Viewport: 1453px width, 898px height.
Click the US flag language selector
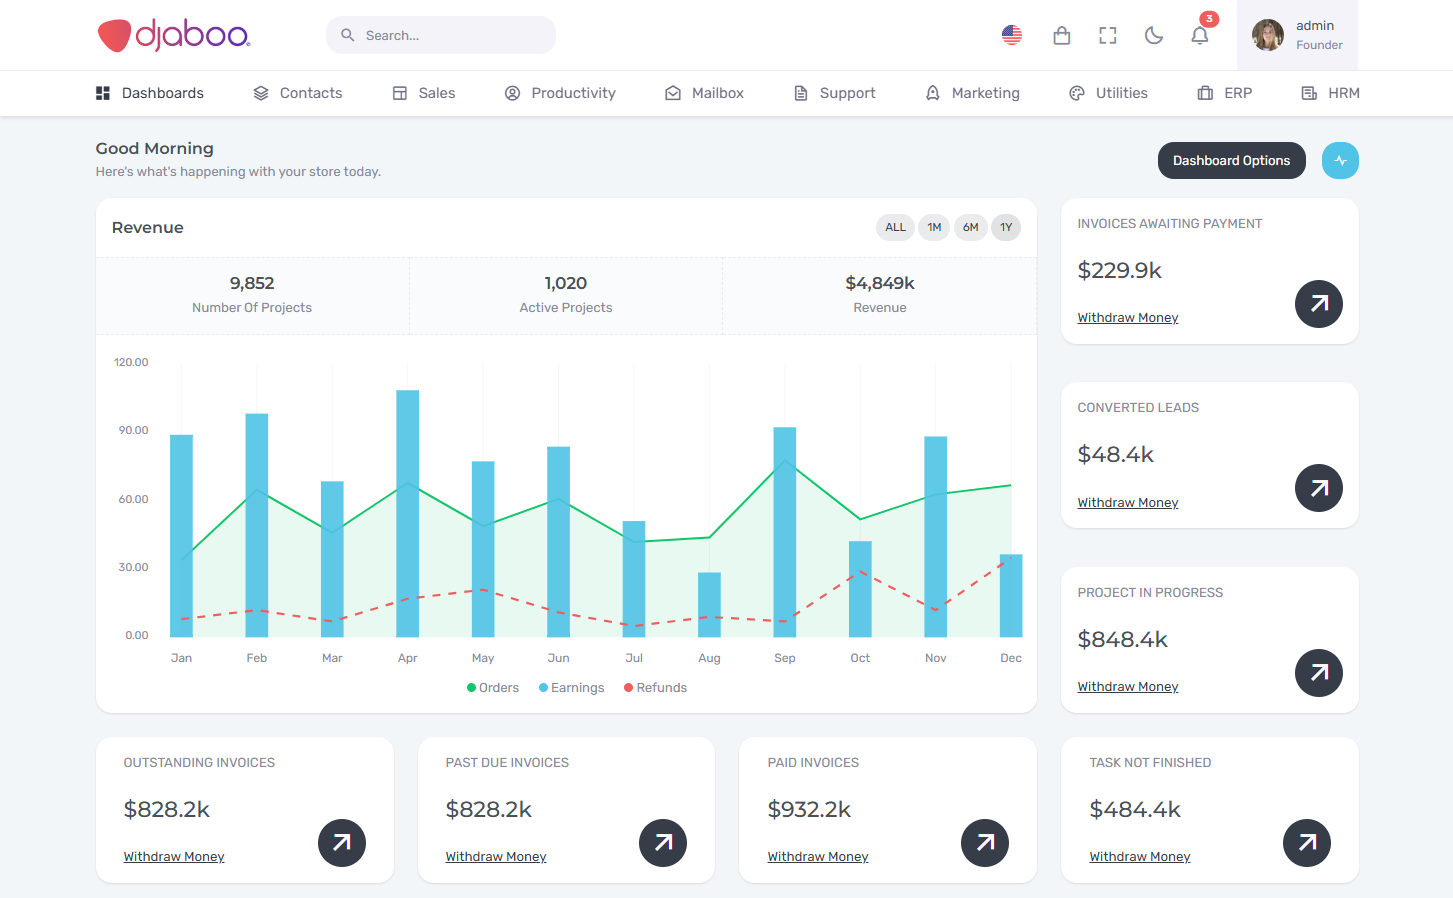pyautogui.click(x=1012, y=36)
